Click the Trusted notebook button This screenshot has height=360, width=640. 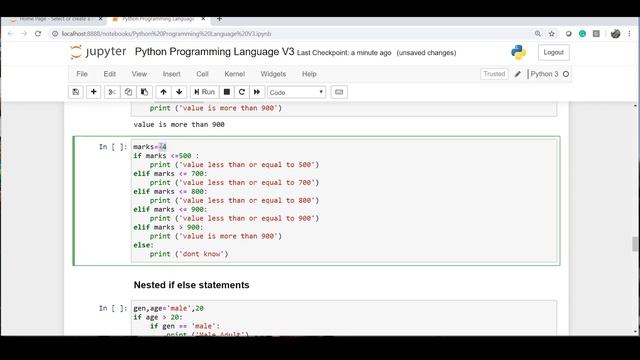coord(494,74)
